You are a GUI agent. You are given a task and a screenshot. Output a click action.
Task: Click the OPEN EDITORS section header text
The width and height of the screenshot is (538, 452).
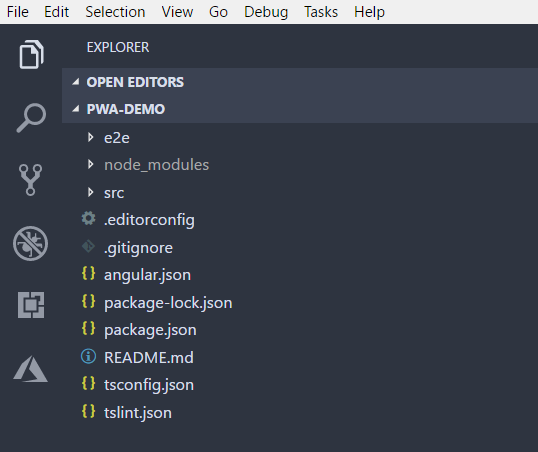[135, 82]
